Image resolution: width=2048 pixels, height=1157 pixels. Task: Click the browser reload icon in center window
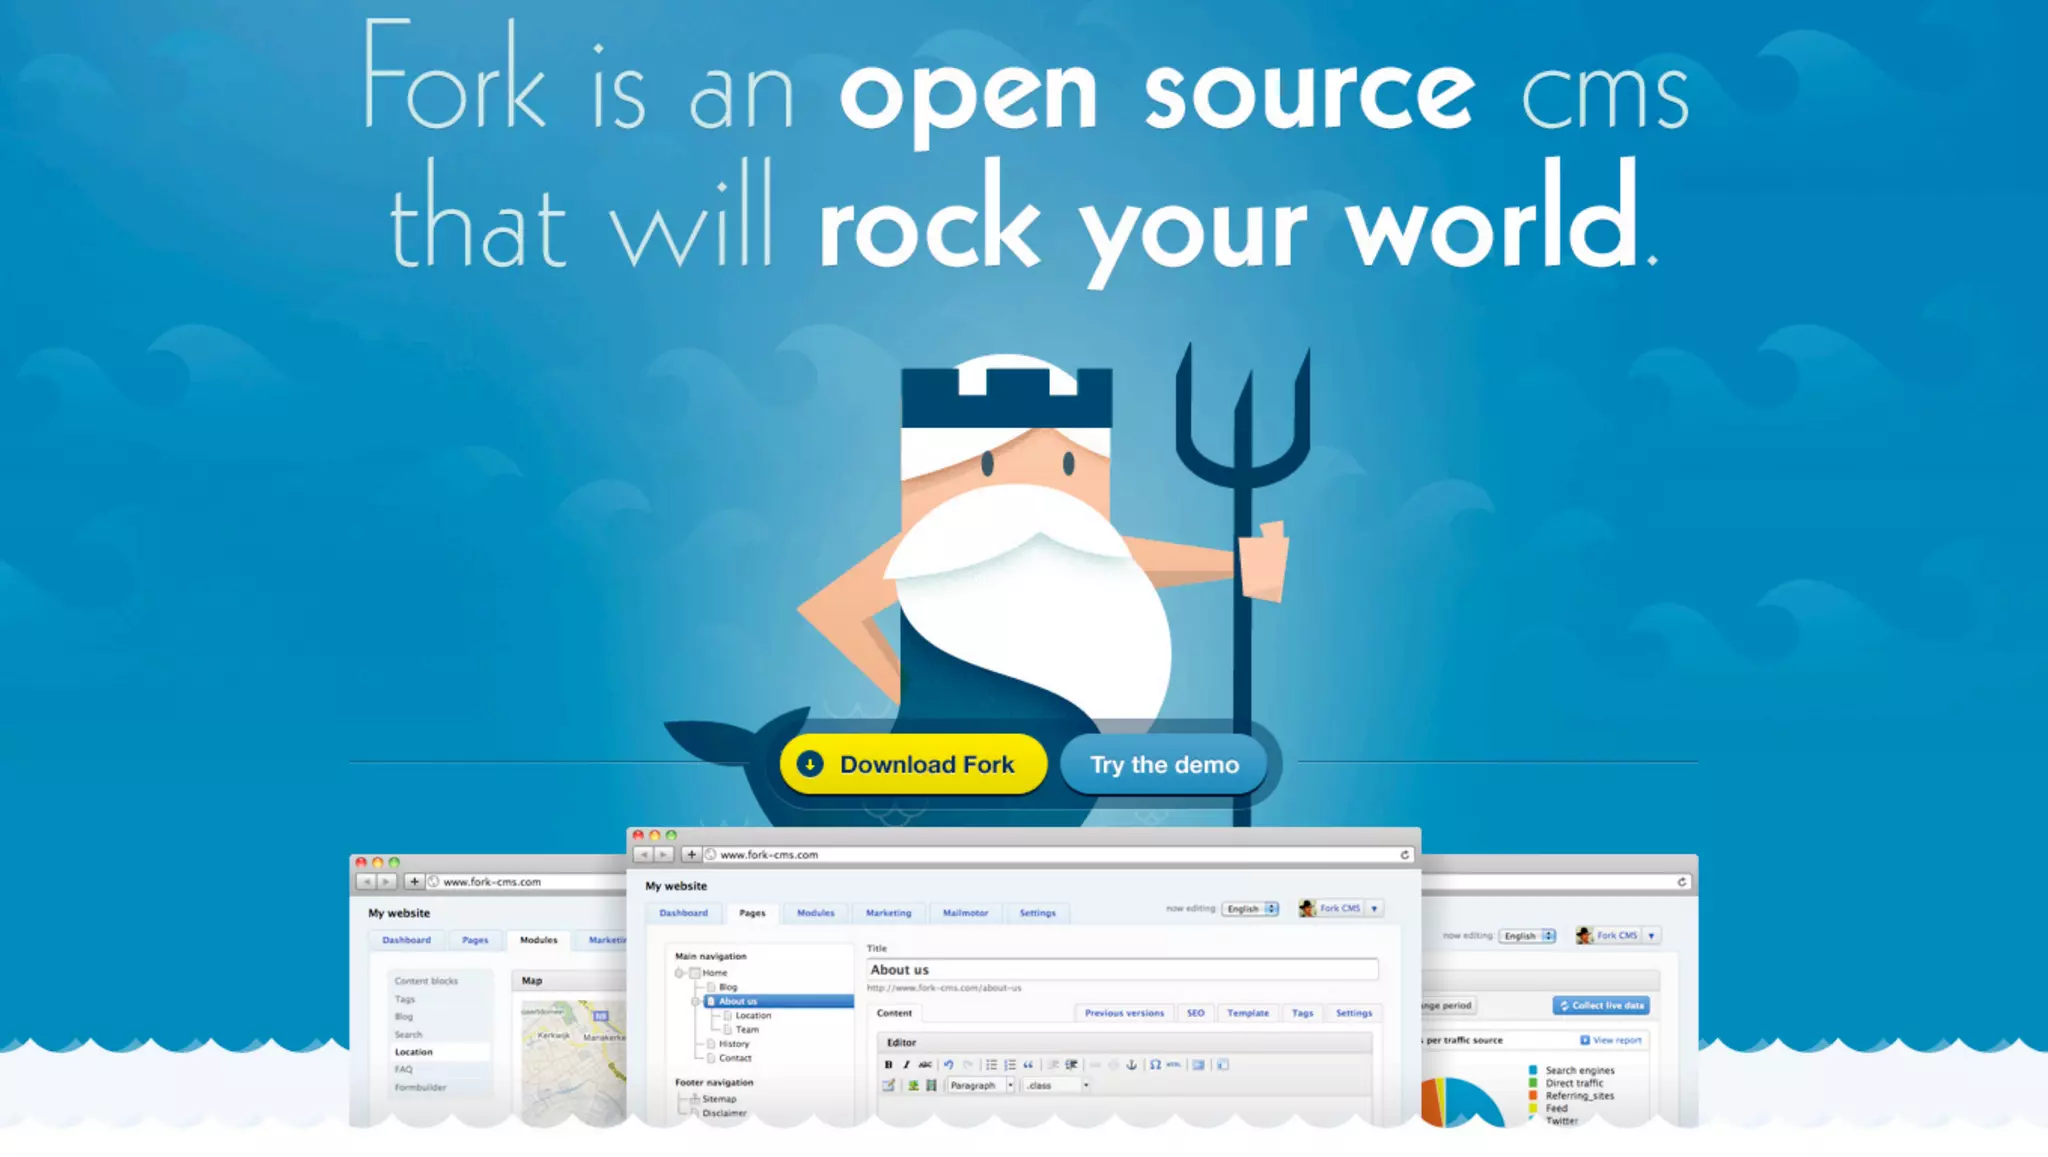(1404, 855)
